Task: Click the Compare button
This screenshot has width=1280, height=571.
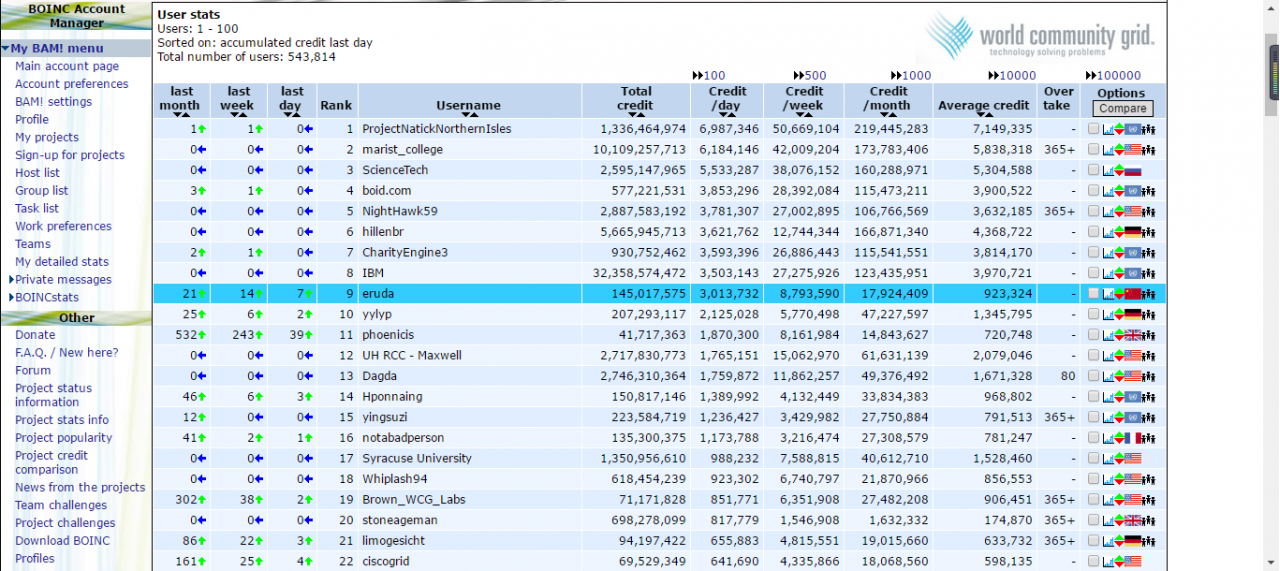Action: (1122, 108)
